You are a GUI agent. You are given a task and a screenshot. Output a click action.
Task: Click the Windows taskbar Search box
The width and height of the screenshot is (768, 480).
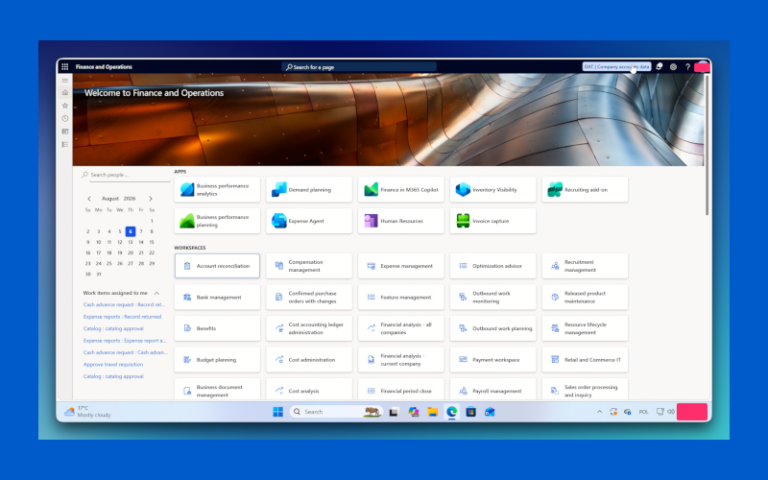point(336,412)
